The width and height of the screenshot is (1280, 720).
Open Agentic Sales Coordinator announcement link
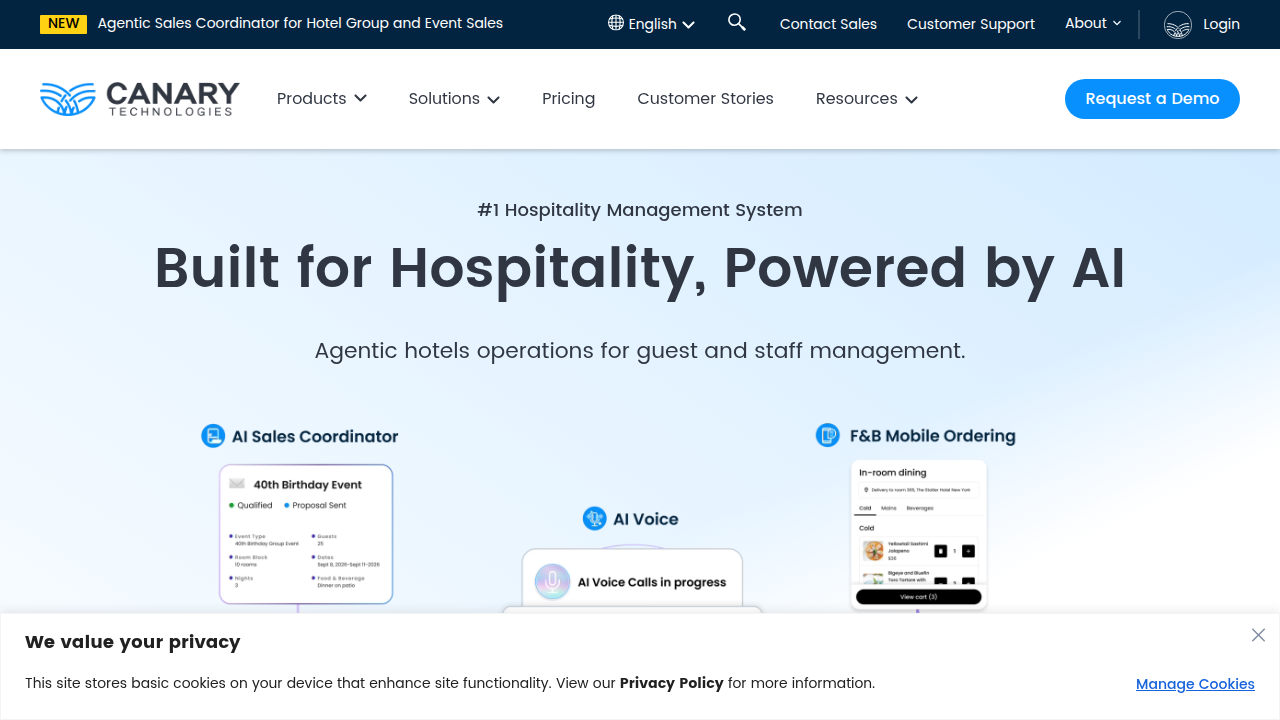click(300, 23)
